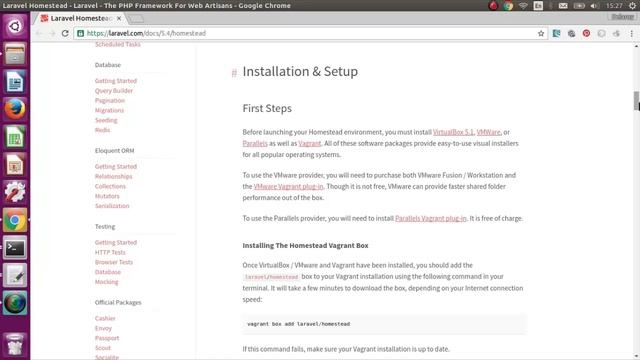The width and height of the screenshot is (640, 360).
Task: Open Migrations docs page
Action: click(x=109, y=110)
